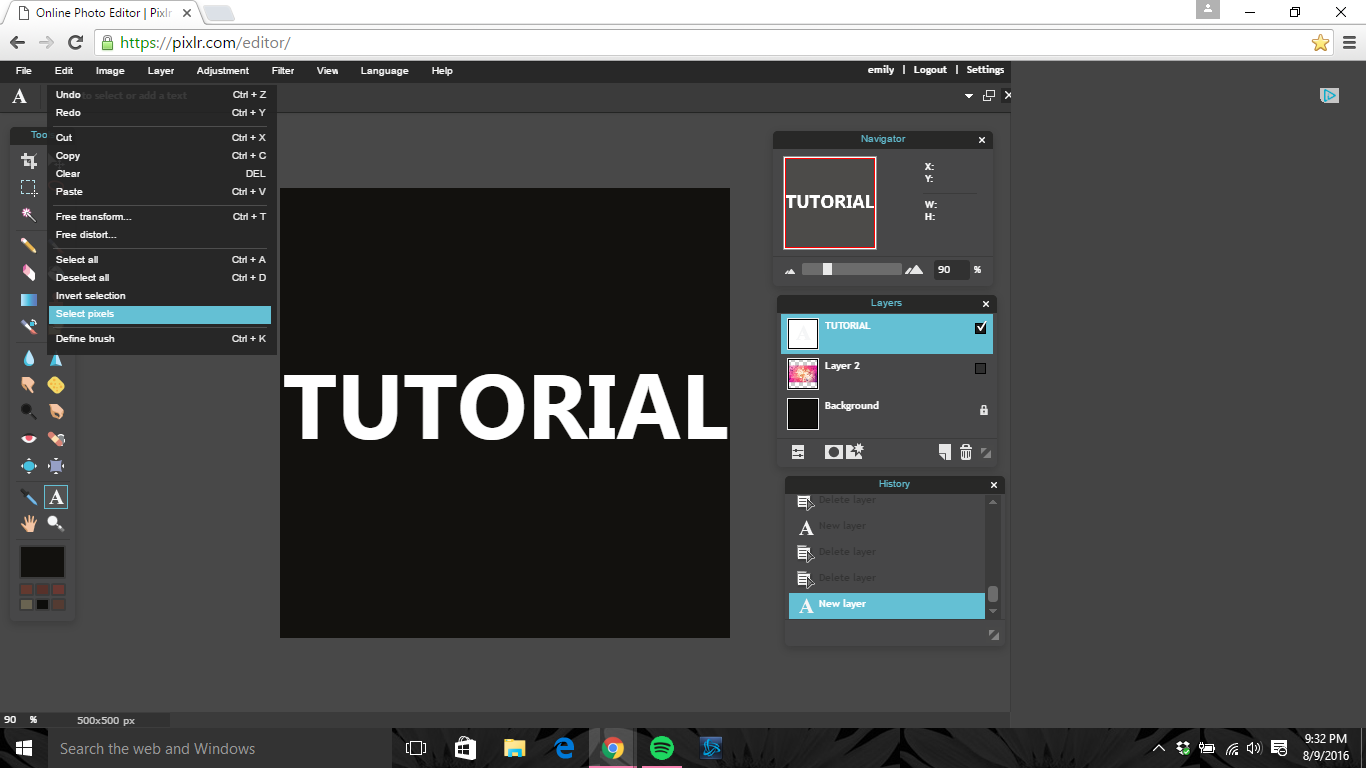Select the Marquee selection tool
The image size is (1366, 768).
29,188
